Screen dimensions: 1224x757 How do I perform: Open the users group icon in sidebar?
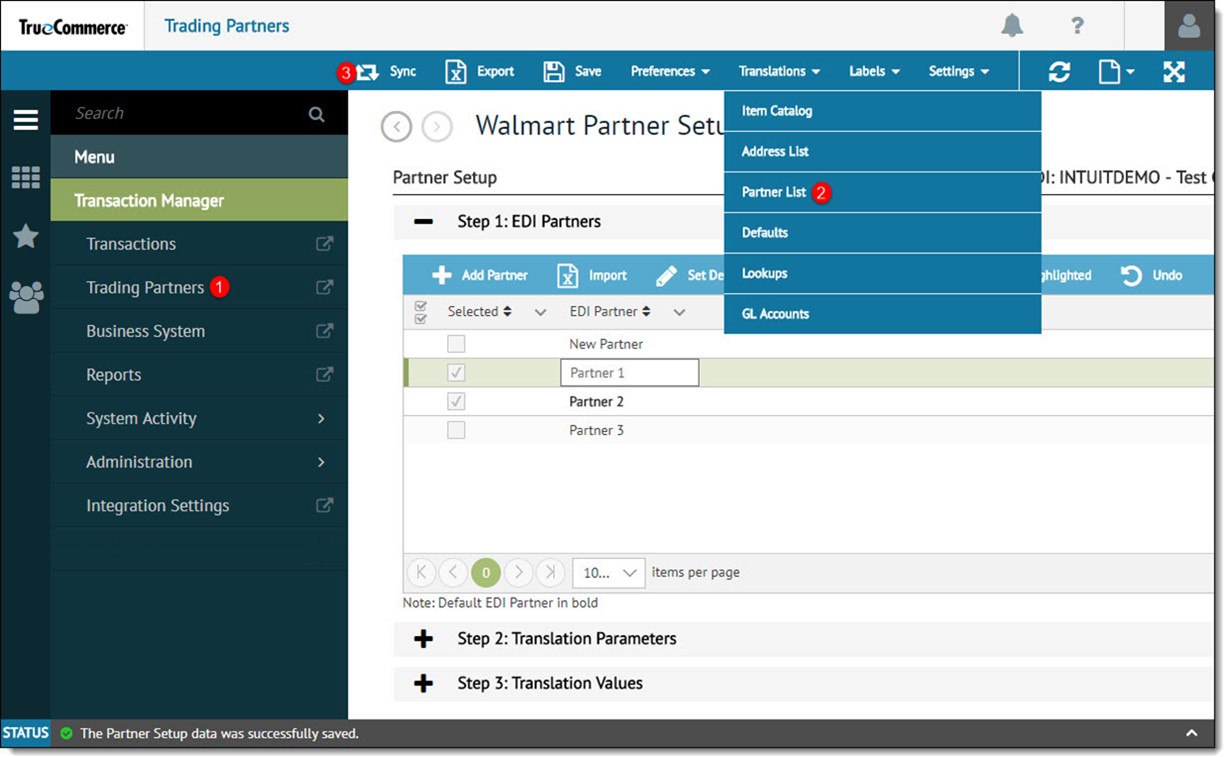pyautogui.click(x=25, y=296)
